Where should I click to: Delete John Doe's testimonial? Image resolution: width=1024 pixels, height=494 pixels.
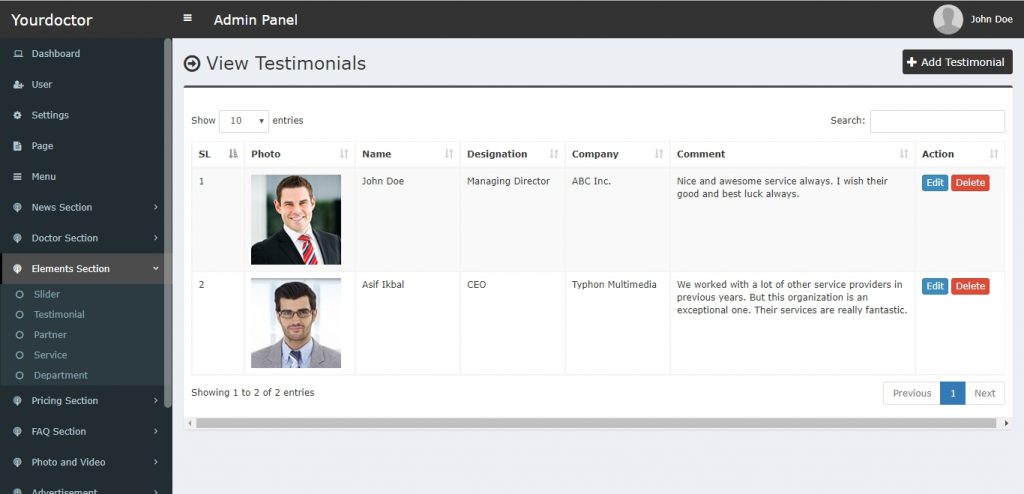[x=970, y=183]
